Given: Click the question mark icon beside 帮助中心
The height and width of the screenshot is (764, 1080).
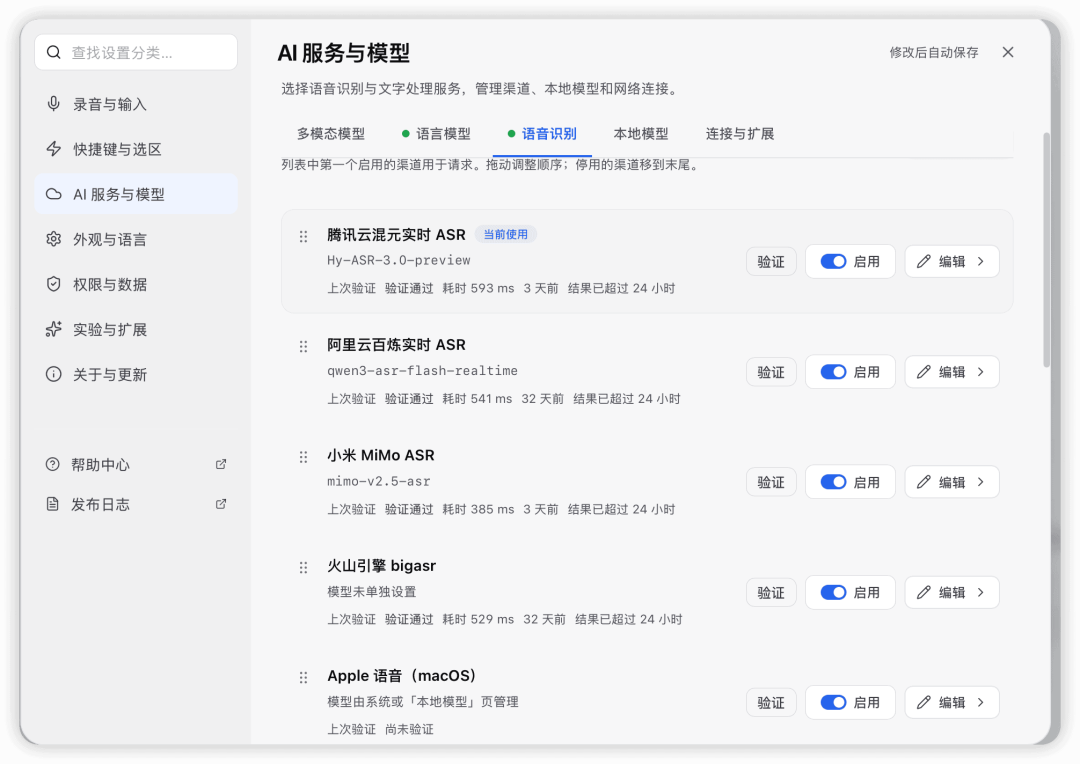Looking at the screenshot, I should 52,464.
